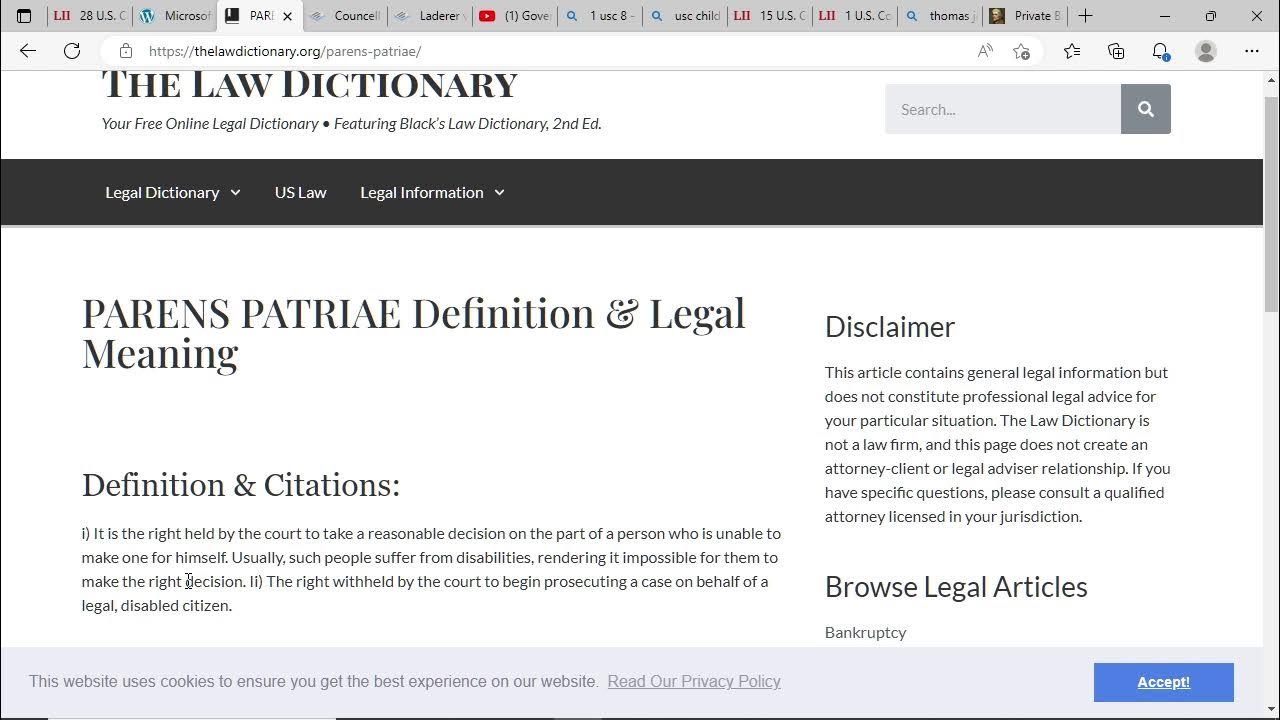This screenshot has width=1280, height=720.
Task: Open the user profile avatar
Action: [x=1206, y=51]
